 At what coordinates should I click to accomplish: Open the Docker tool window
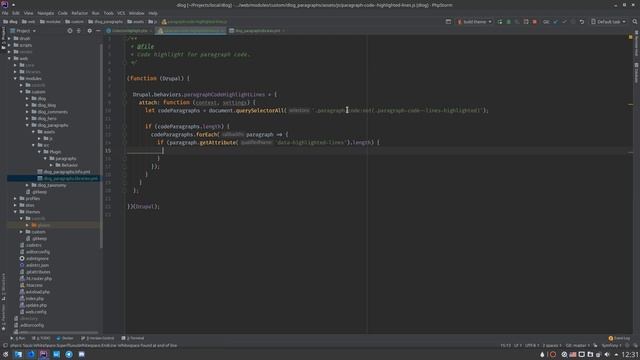[x=65, y=338]
